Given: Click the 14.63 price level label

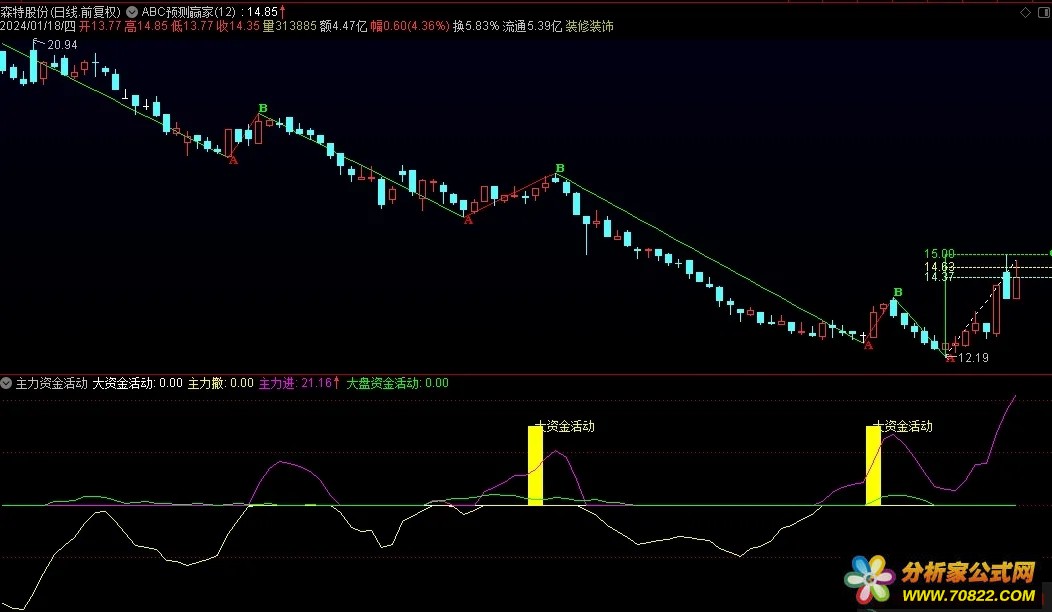Looking at the screenshot, I should pos(939,266).
